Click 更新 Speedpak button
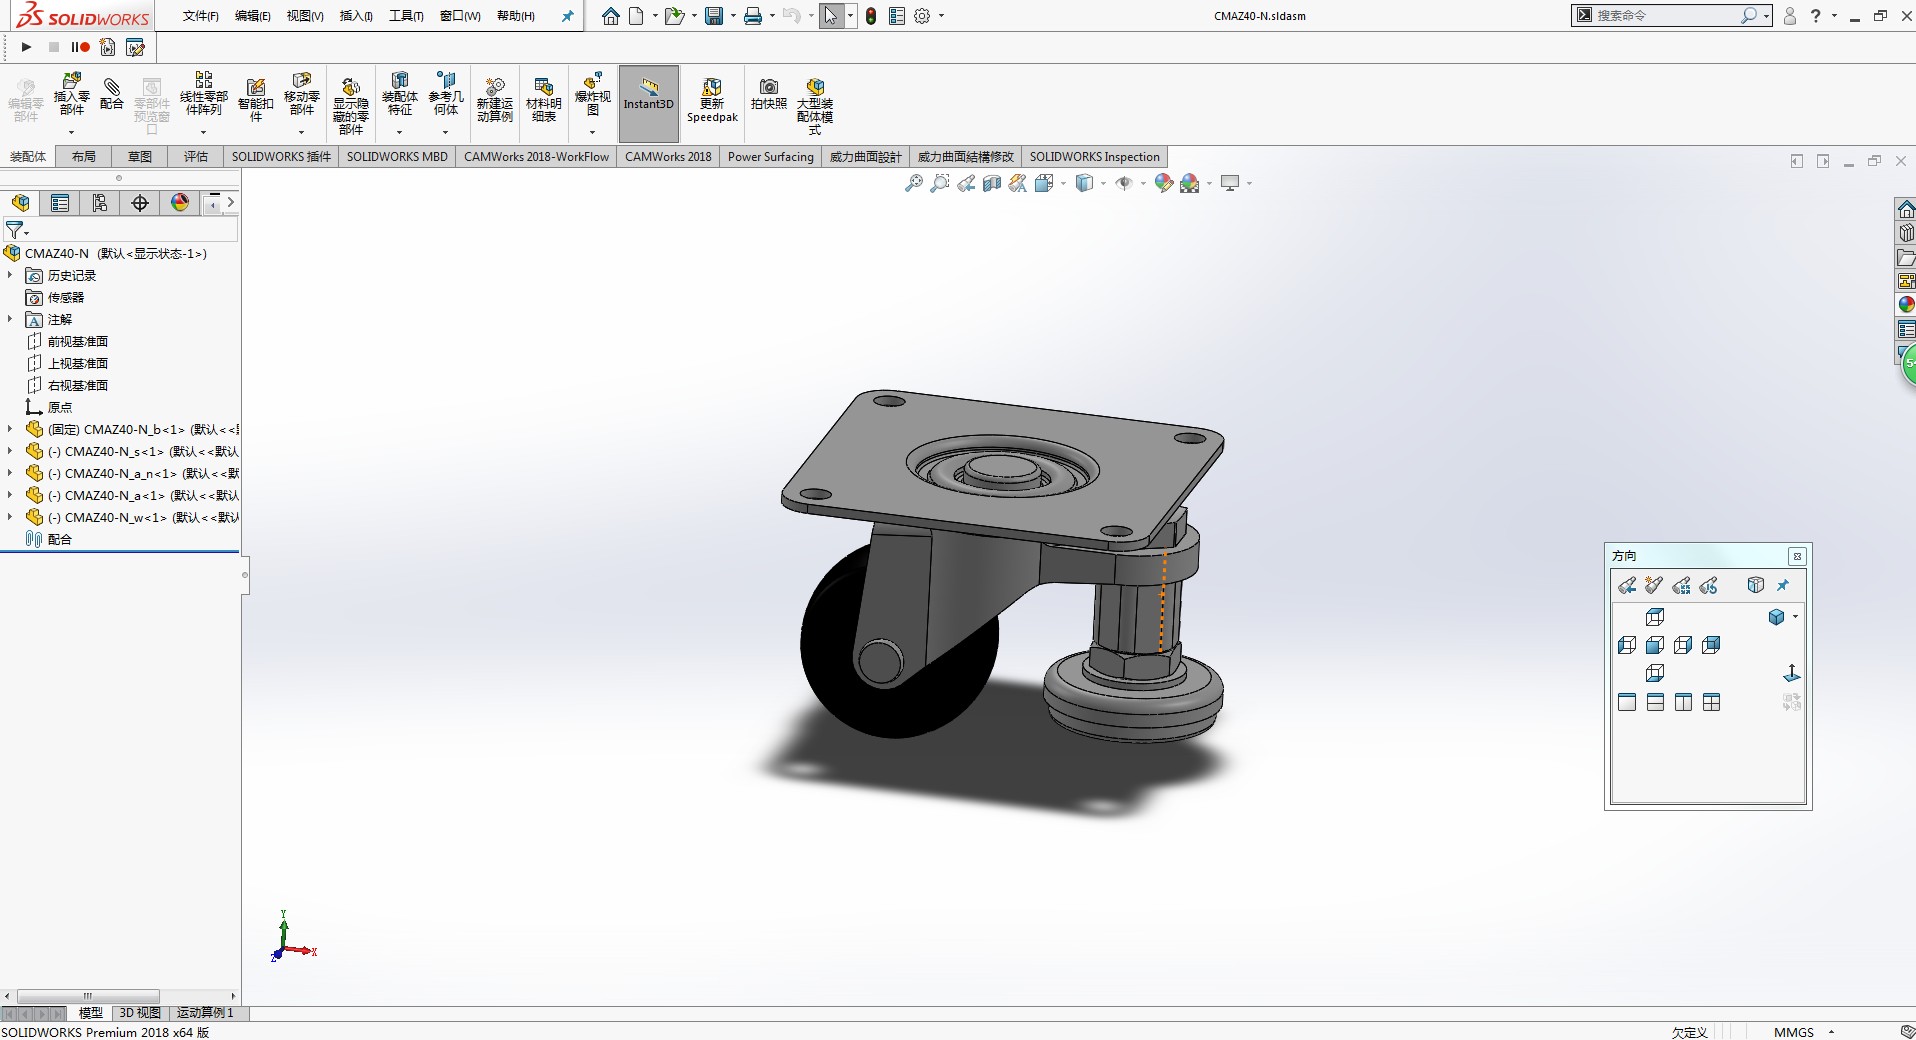Viewport: 1916px width, 1040px height. 712,100
